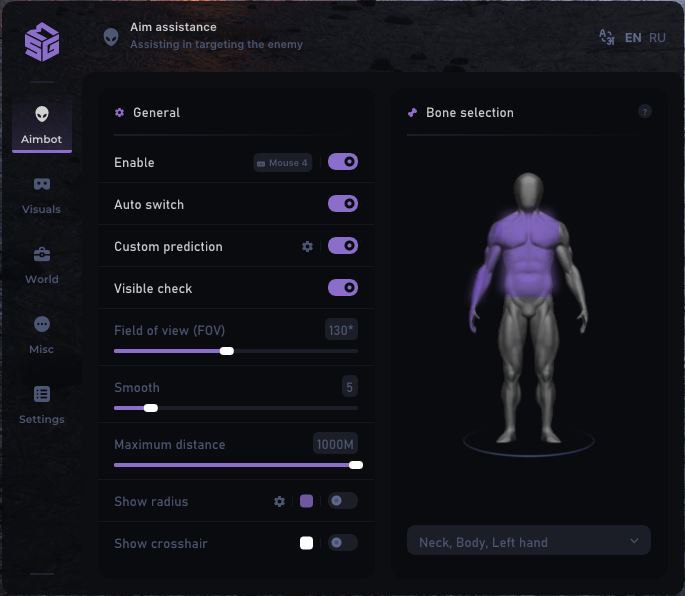This screenshot has width=685, height=596.
Task: Click the Bone selection help icon
Action: click(645, 112)
